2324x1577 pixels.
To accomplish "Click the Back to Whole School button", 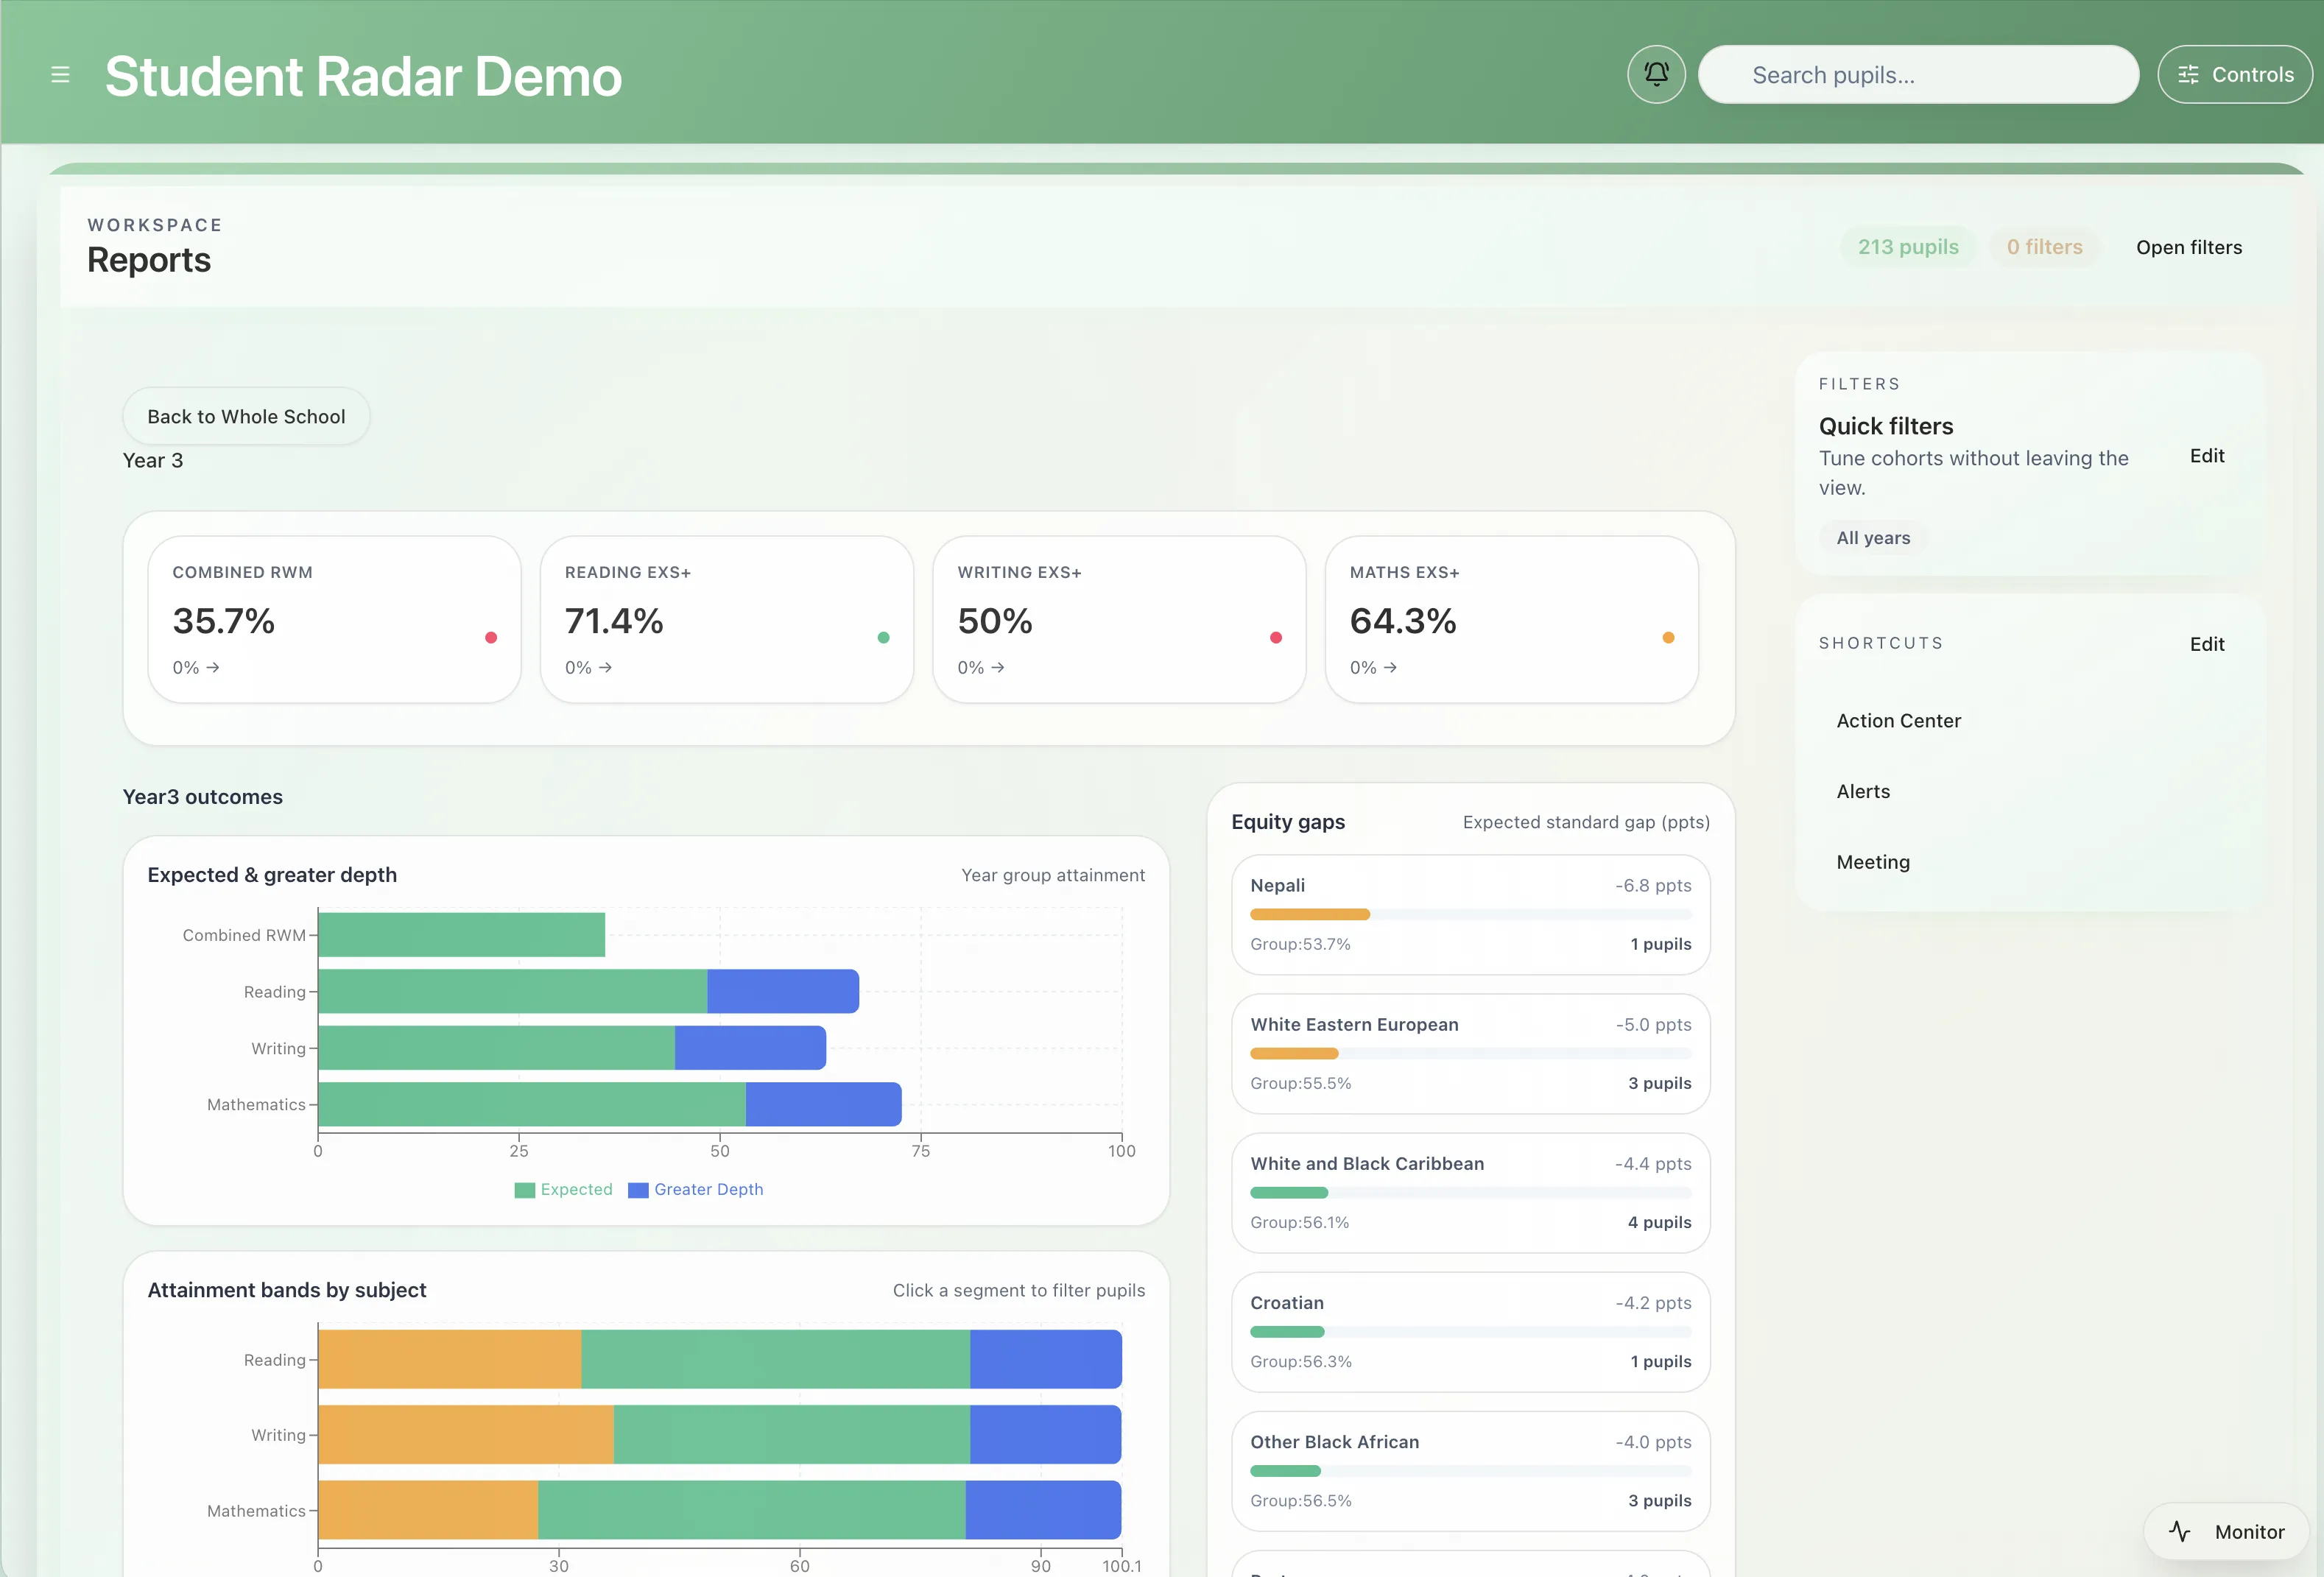I will (246, 416).
